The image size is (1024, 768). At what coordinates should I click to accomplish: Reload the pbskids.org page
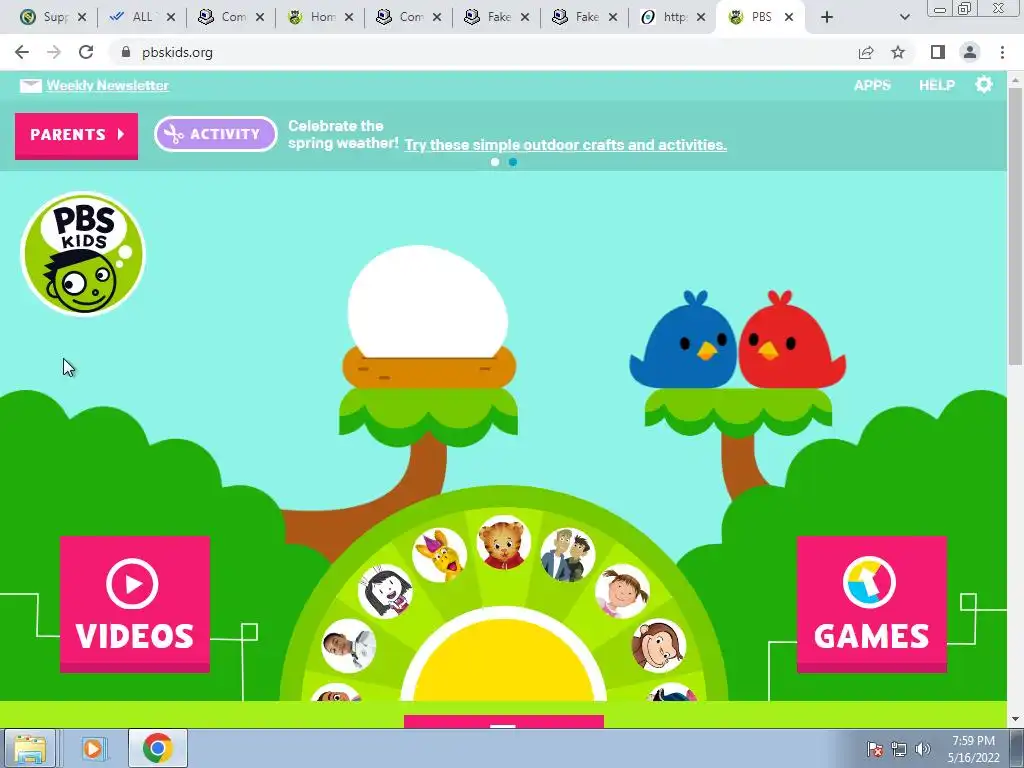pos(86,52)
